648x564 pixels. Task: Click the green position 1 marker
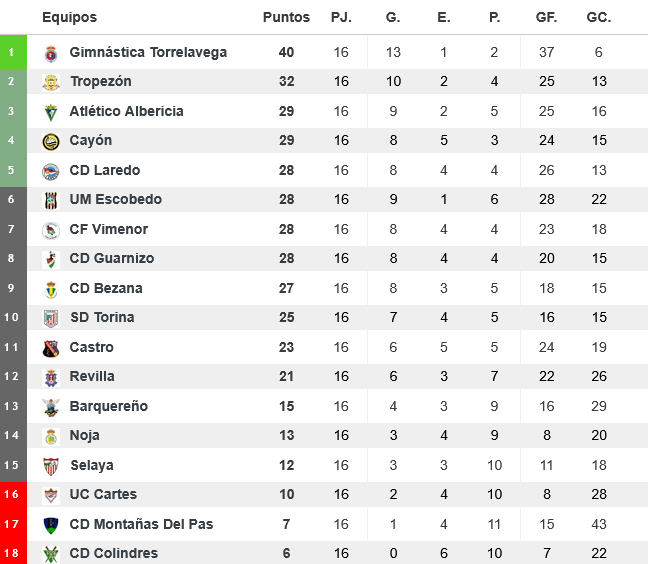12,53
